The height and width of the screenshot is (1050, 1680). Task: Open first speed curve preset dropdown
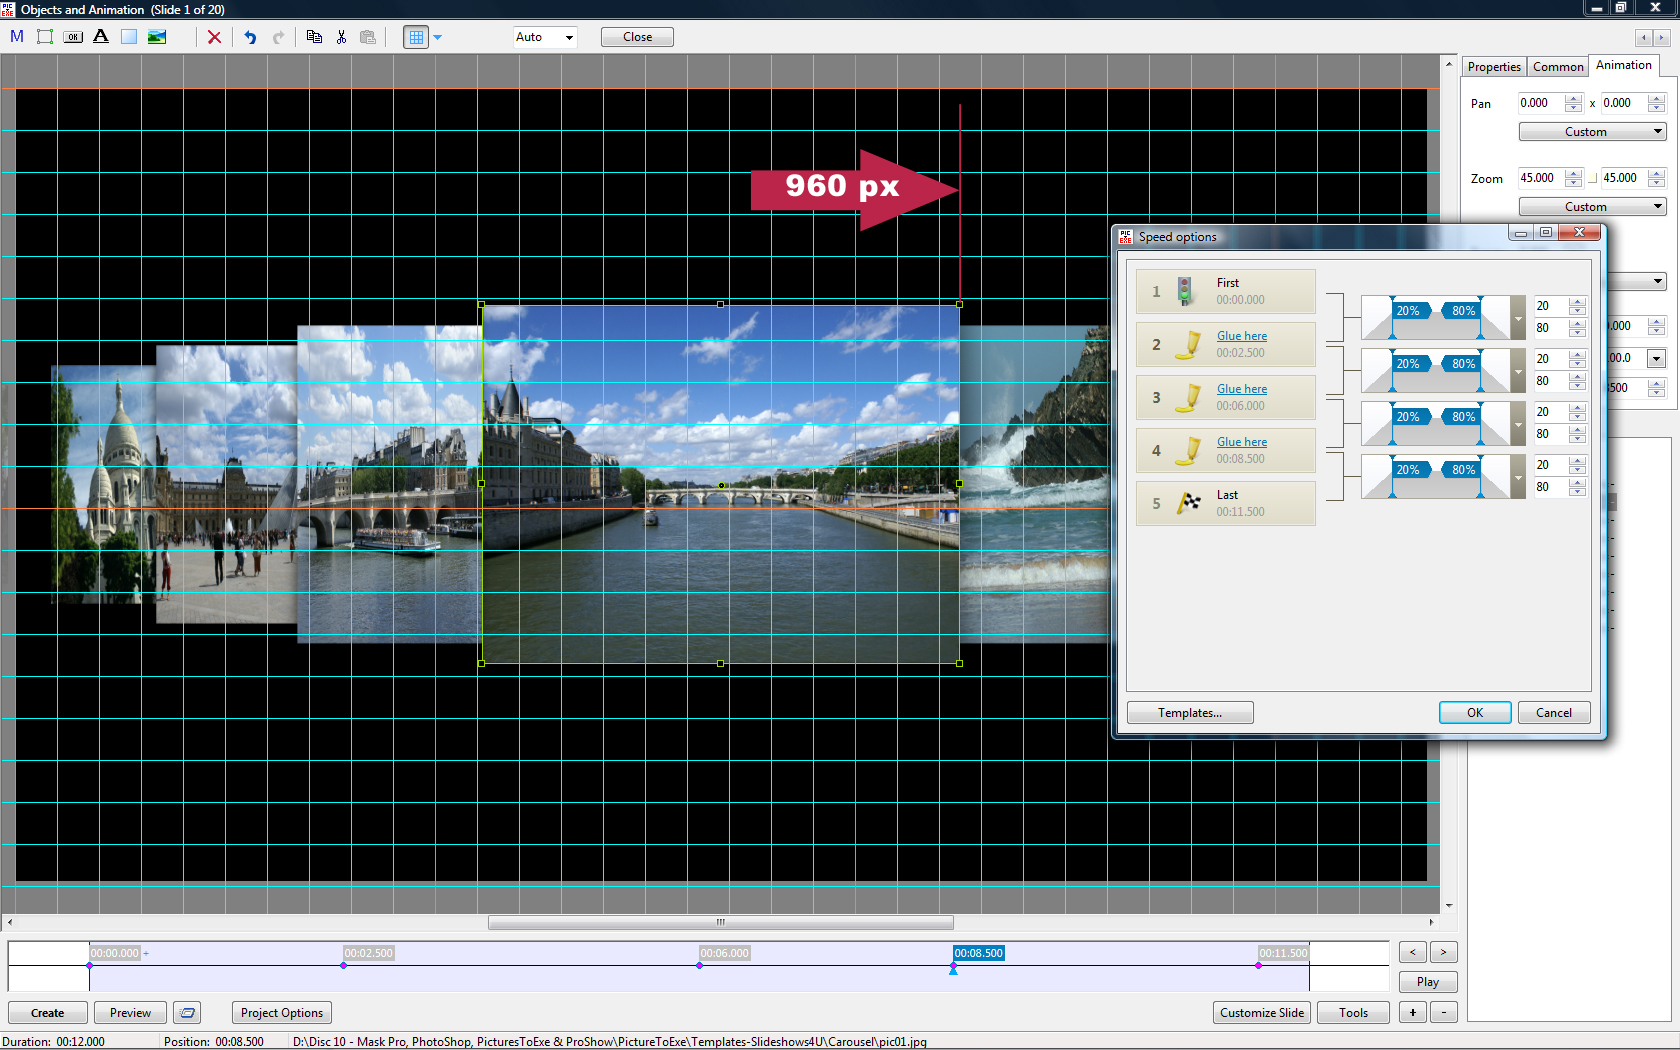(1518, 319)
